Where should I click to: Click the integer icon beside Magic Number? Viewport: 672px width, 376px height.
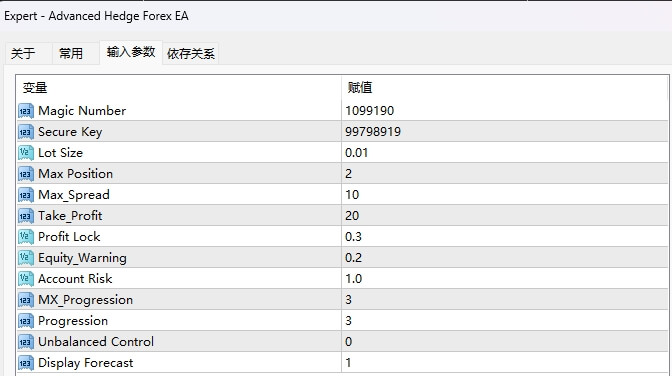pyautogui.click(x=26, y=111)
